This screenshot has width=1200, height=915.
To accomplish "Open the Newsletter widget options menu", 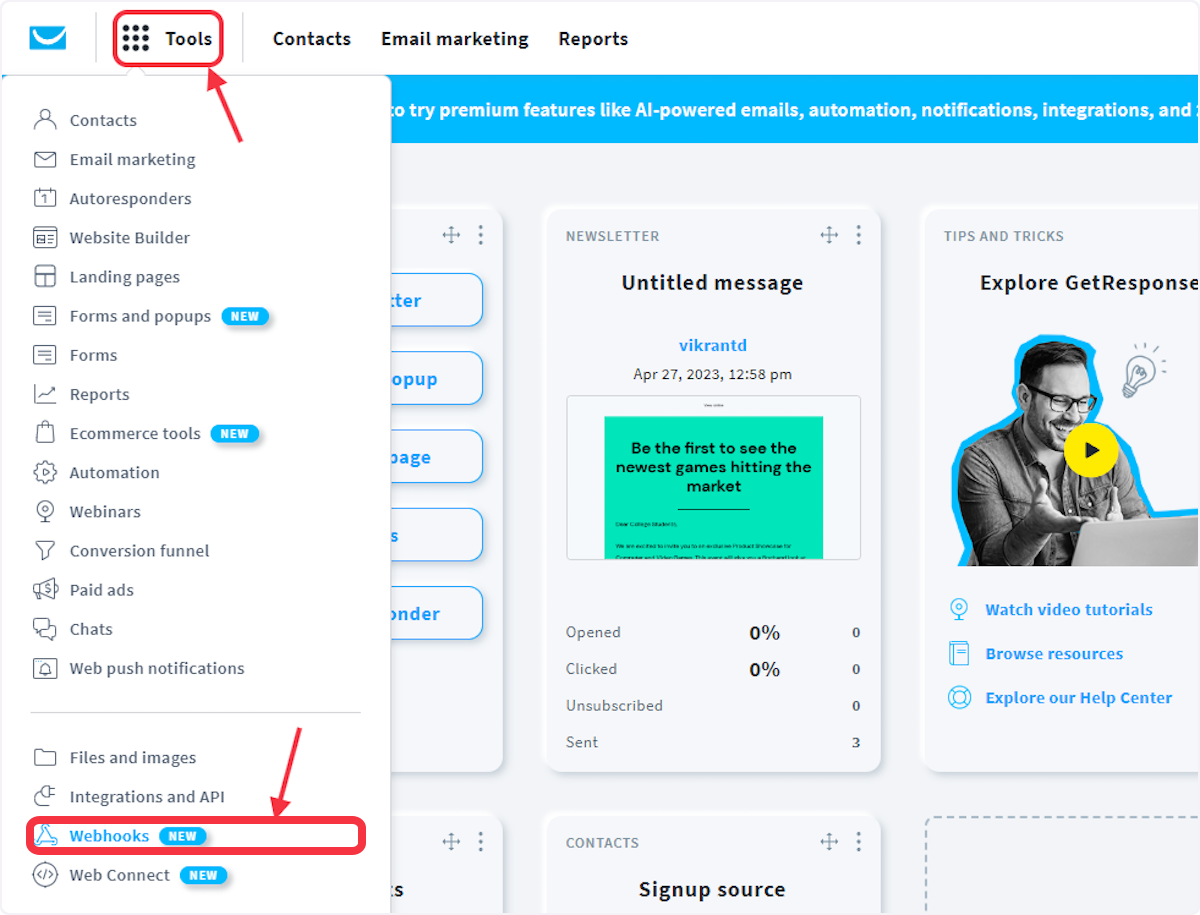I will coord(858,235).
